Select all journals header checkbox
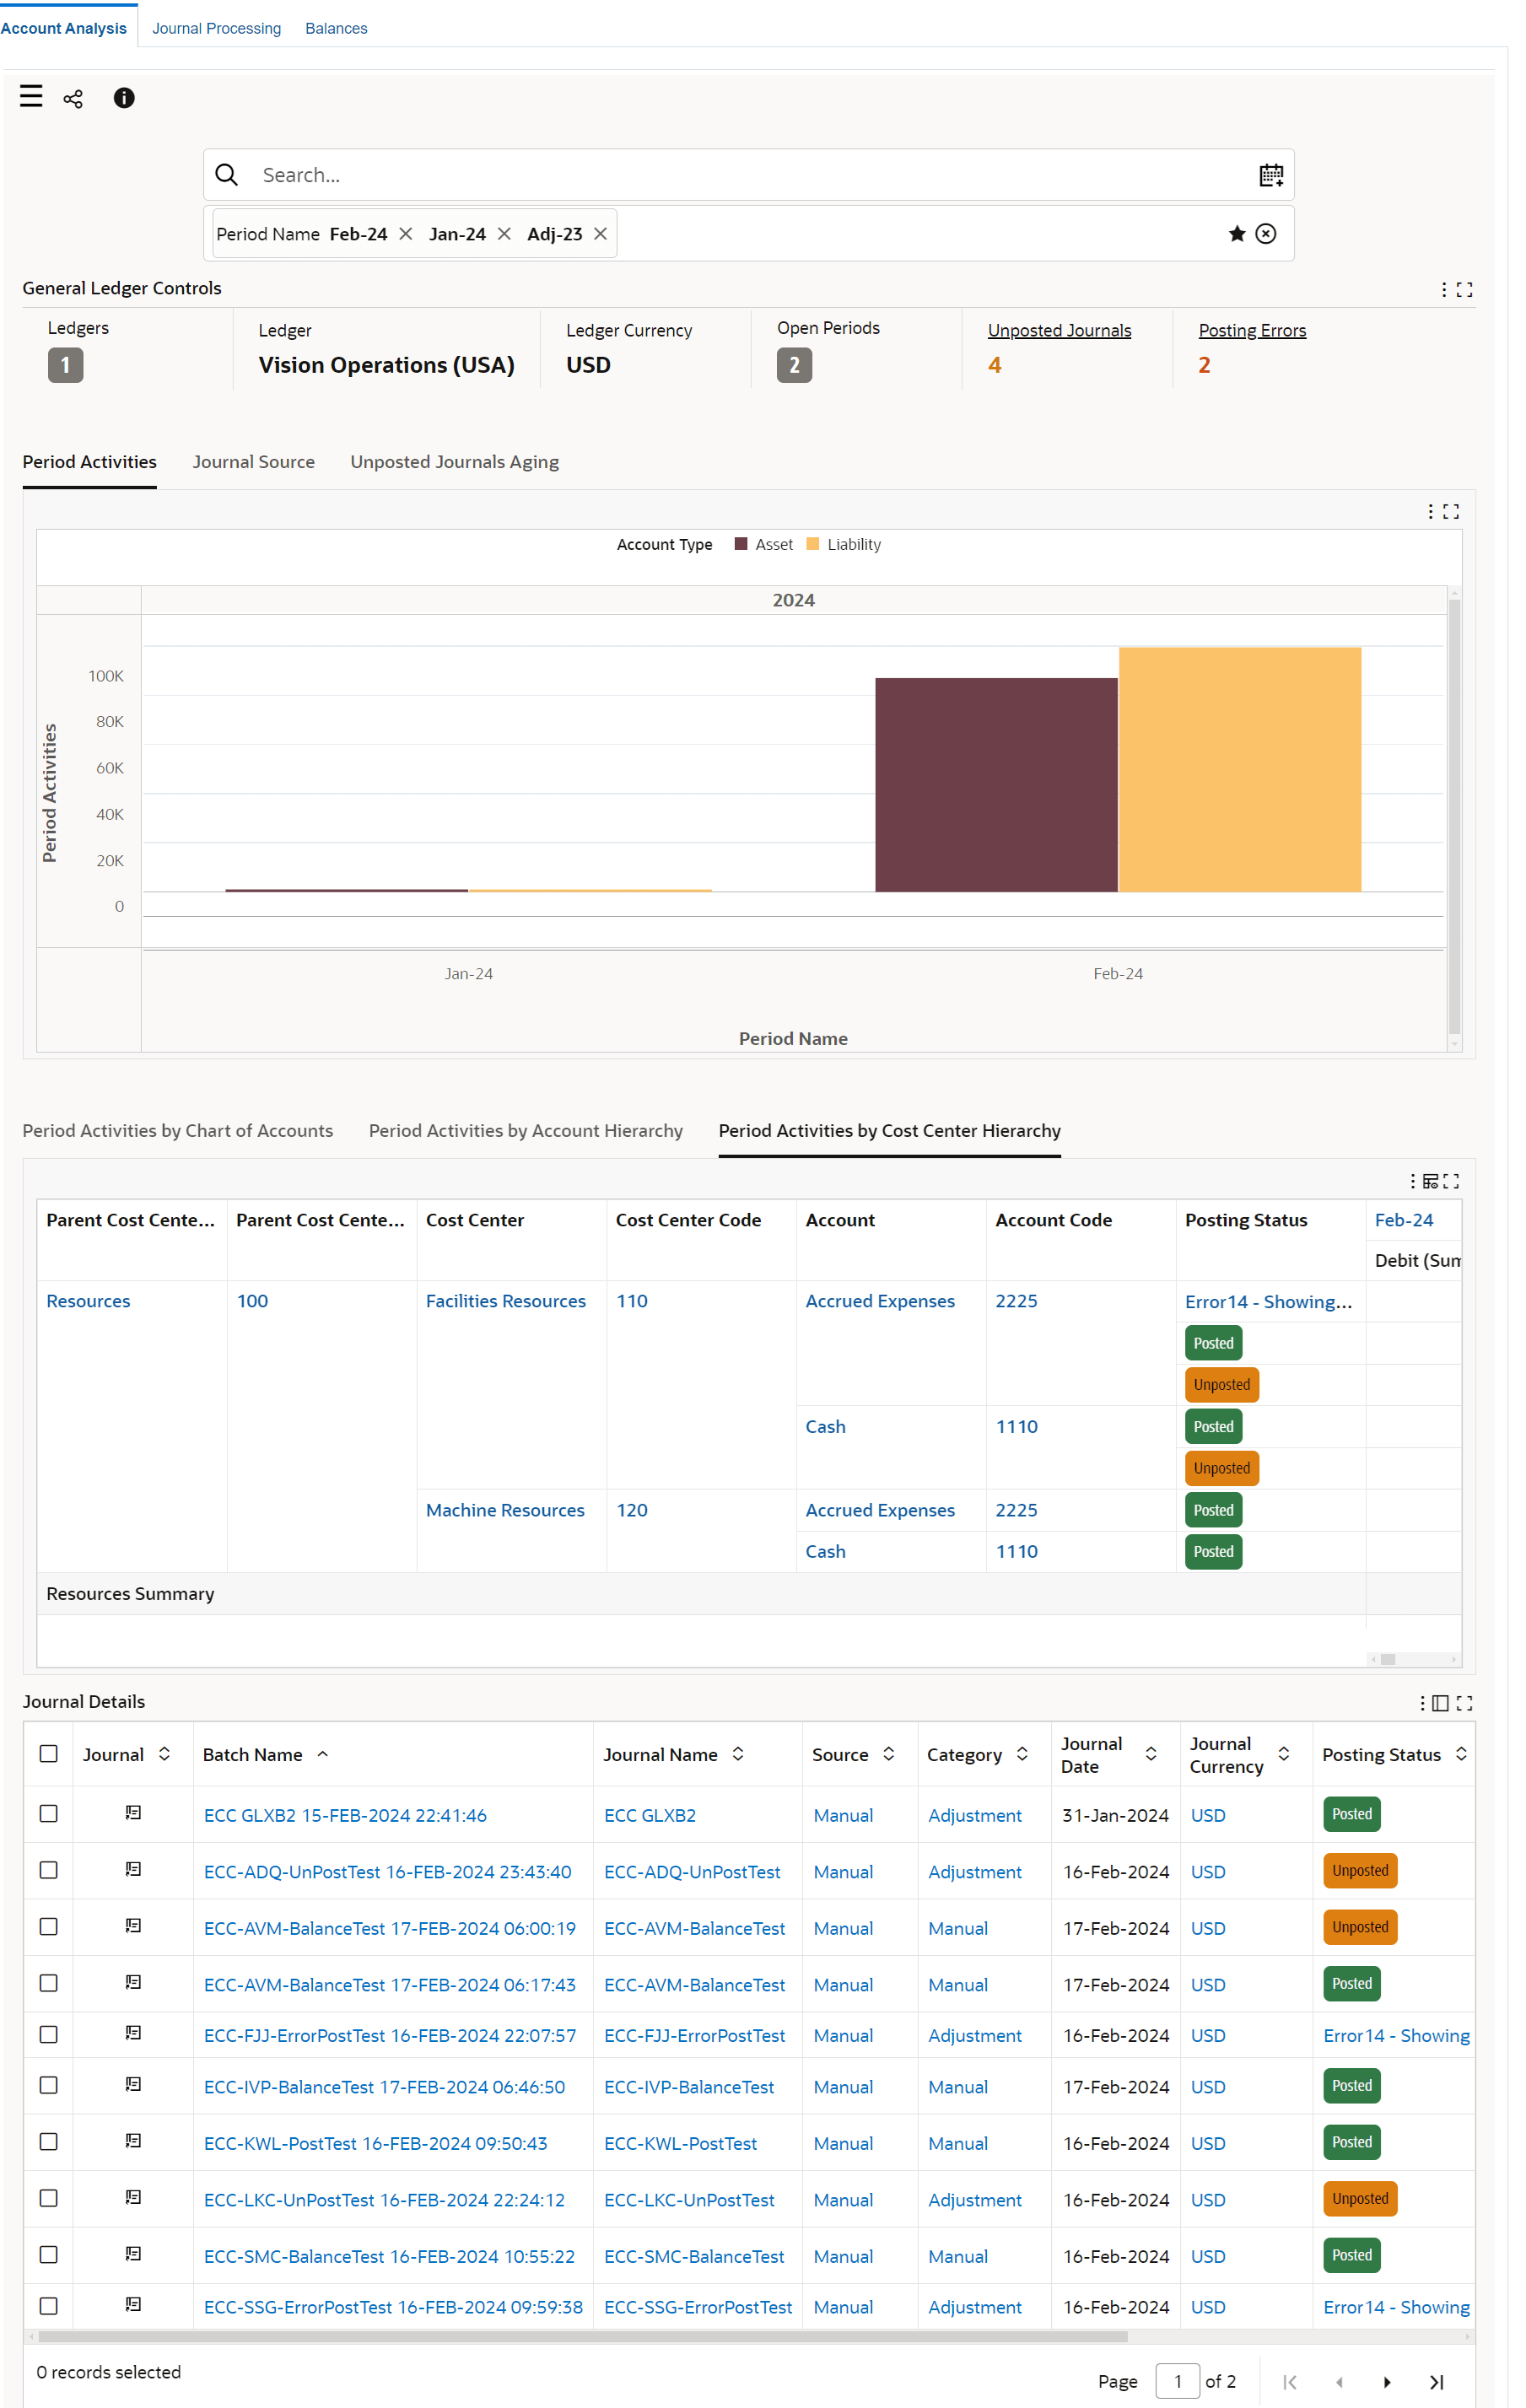The image size is (1526, 2408). [48, 1754]
